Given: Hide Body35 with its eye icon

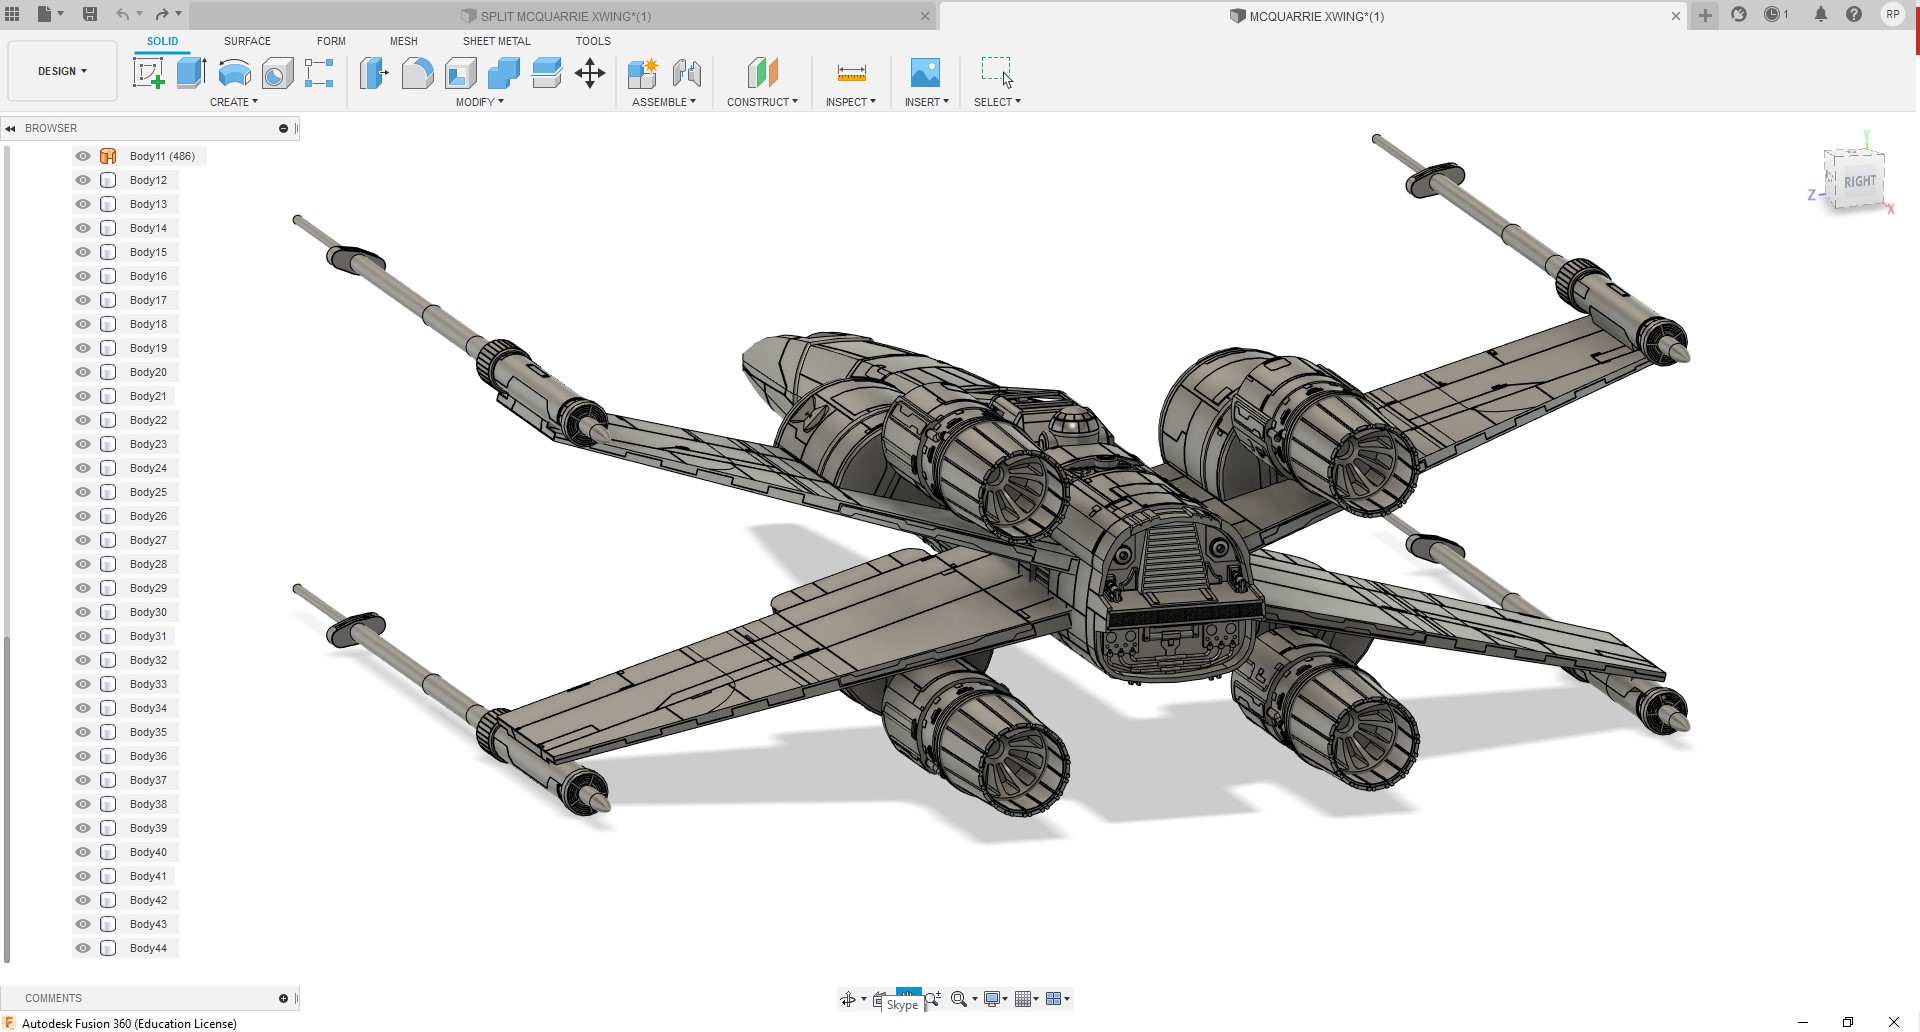Looking at the screenshot, I should point(83,732).
